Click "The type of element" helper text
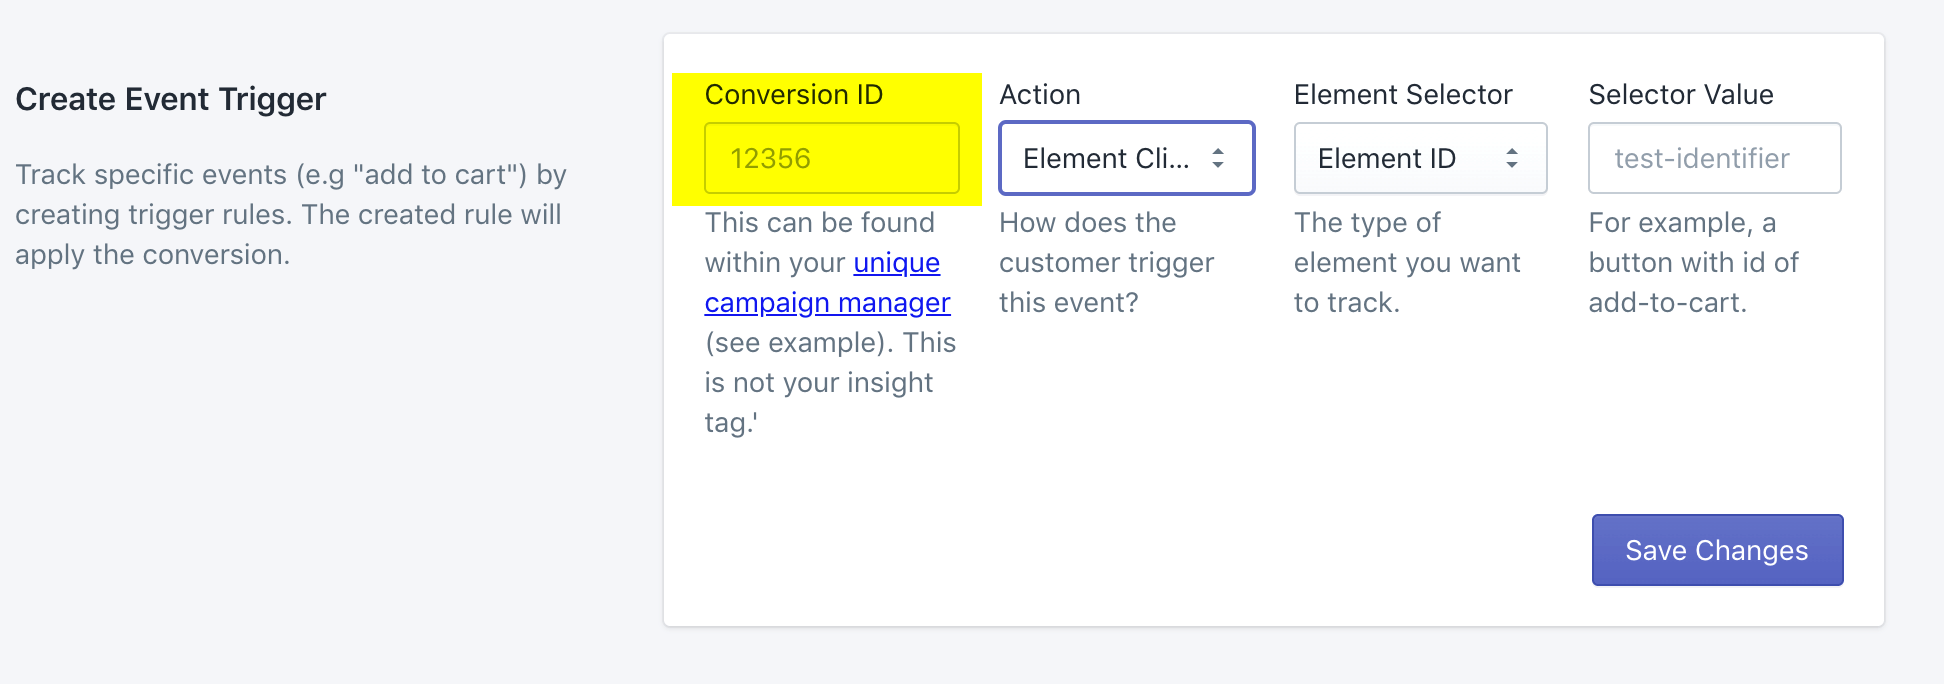Image resolution: width=1944 pixels, height=684 pixels. 1406,262
